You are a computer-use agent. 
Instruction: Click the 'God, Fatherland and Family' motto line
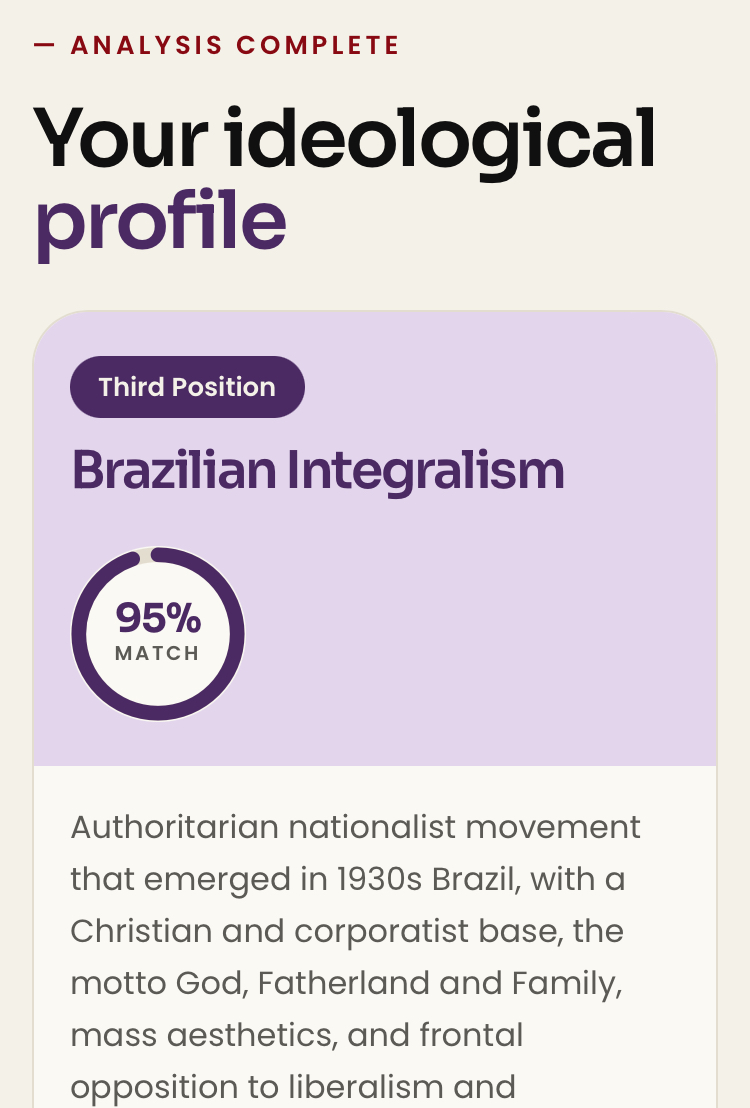(x=346, y=984)
